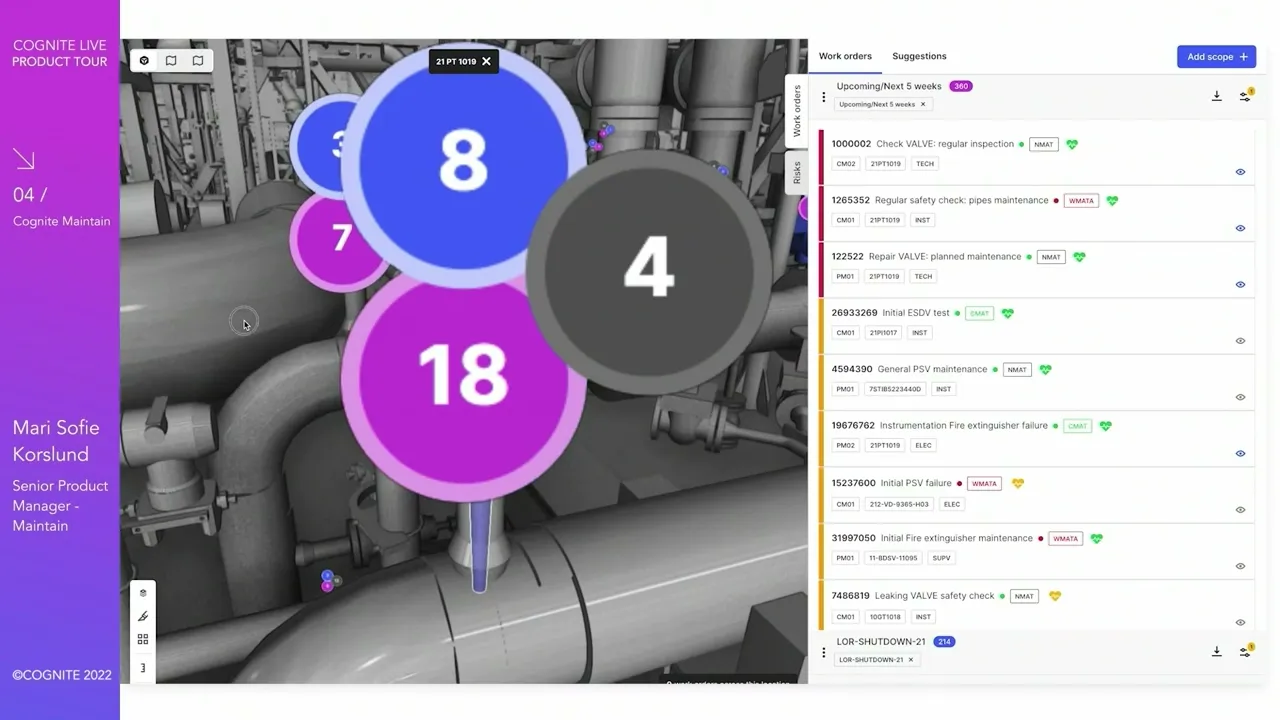
Task: Close the 21 PT 1019 tag label
Action: tap(486, 61)
